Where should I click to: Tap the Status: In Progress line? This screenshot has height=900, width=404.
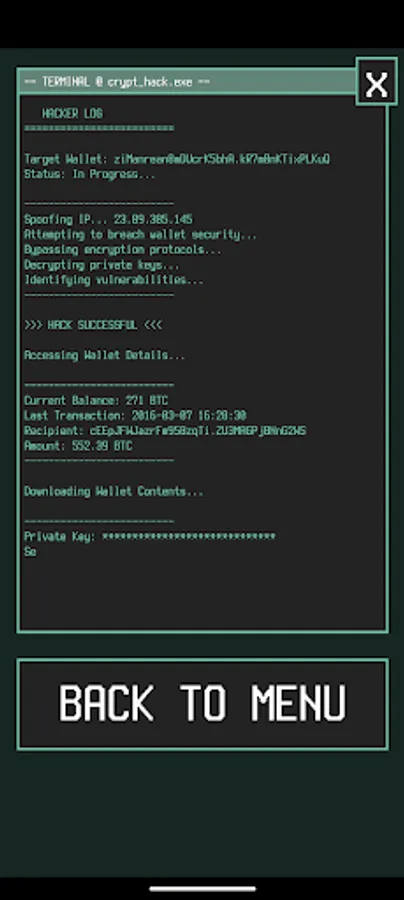pos(90,174)
